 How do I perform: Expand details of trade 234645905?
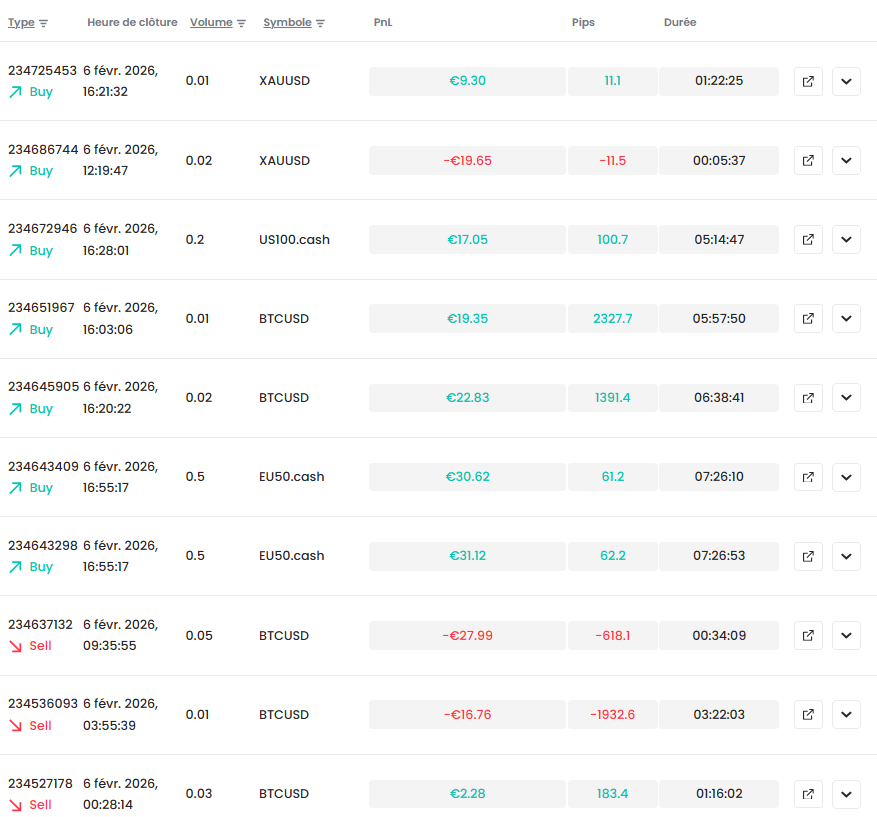point(846,398)
